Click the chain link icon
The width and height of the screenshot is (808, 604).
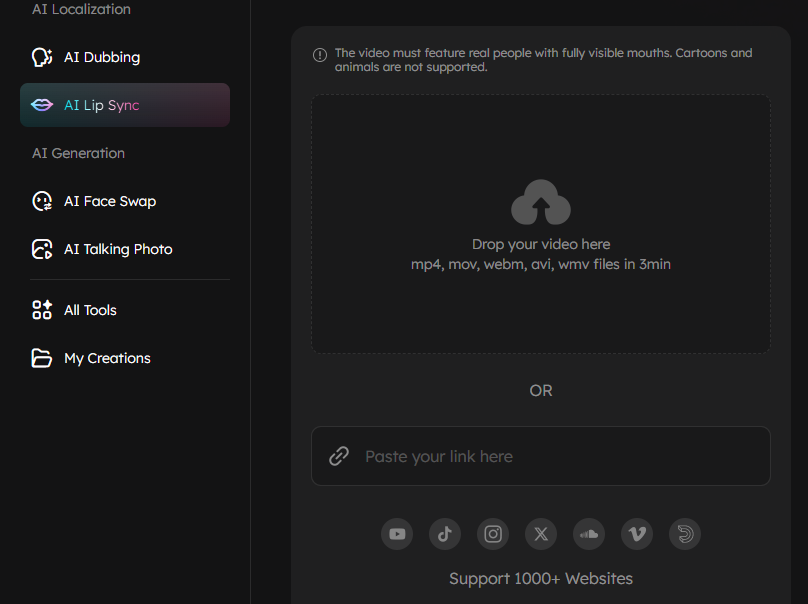click(339, 456)
